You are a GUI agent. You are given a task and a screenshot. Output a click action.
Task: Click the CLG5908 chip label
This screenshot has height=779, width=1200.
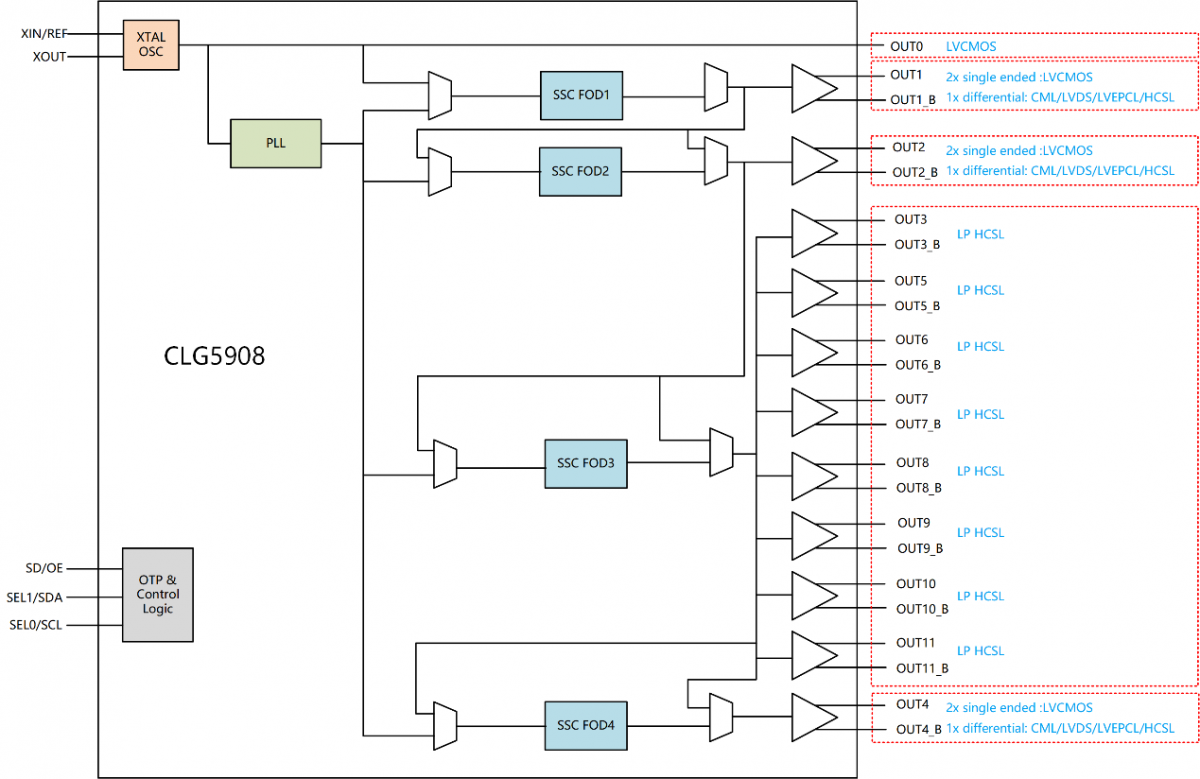coord(215,355)
